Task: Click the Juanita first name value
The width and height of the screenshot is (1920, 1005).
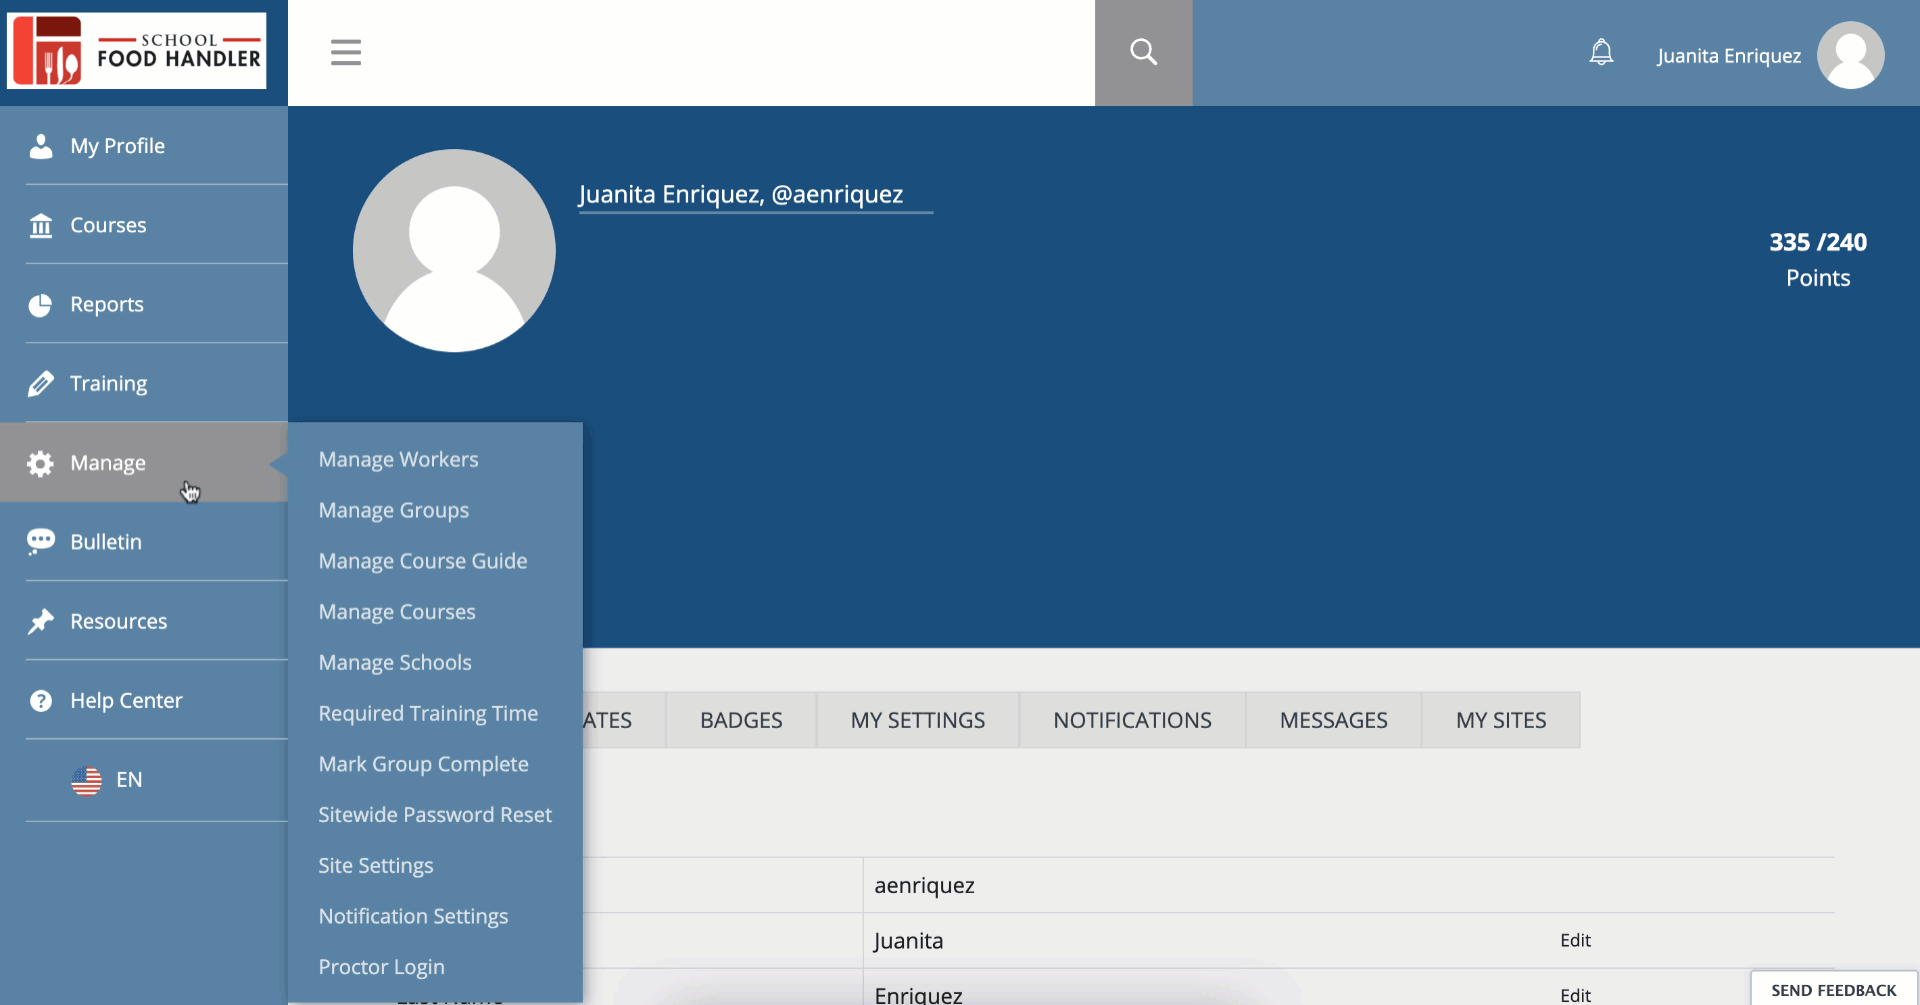Action: [x=908, y=941]
